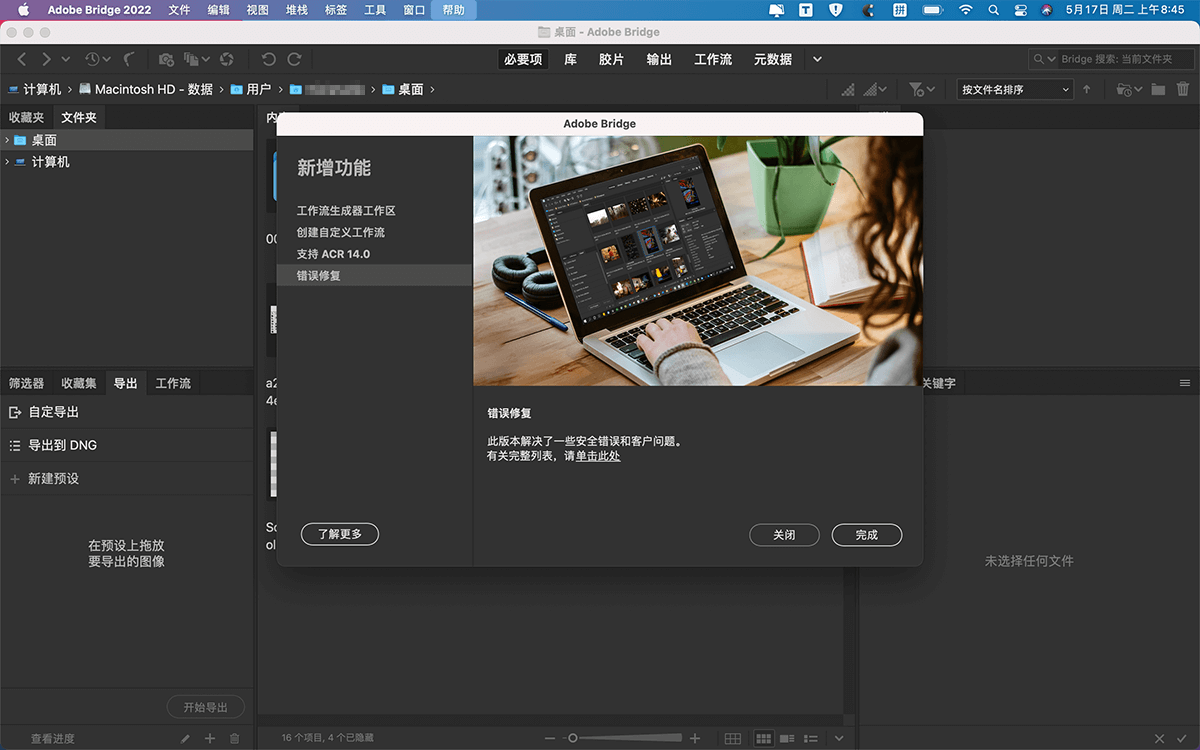Viewport: 1200px width, 750px height.
Task: Open the 文件夹 panel tab
Action: point(79,117)
